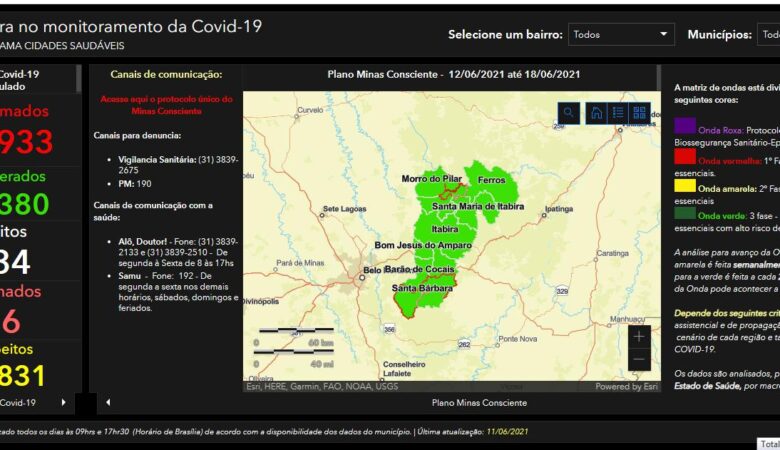Go to previous map tab arrow
The width and height of the screenshot is (780, 450).
pos(109,402)
